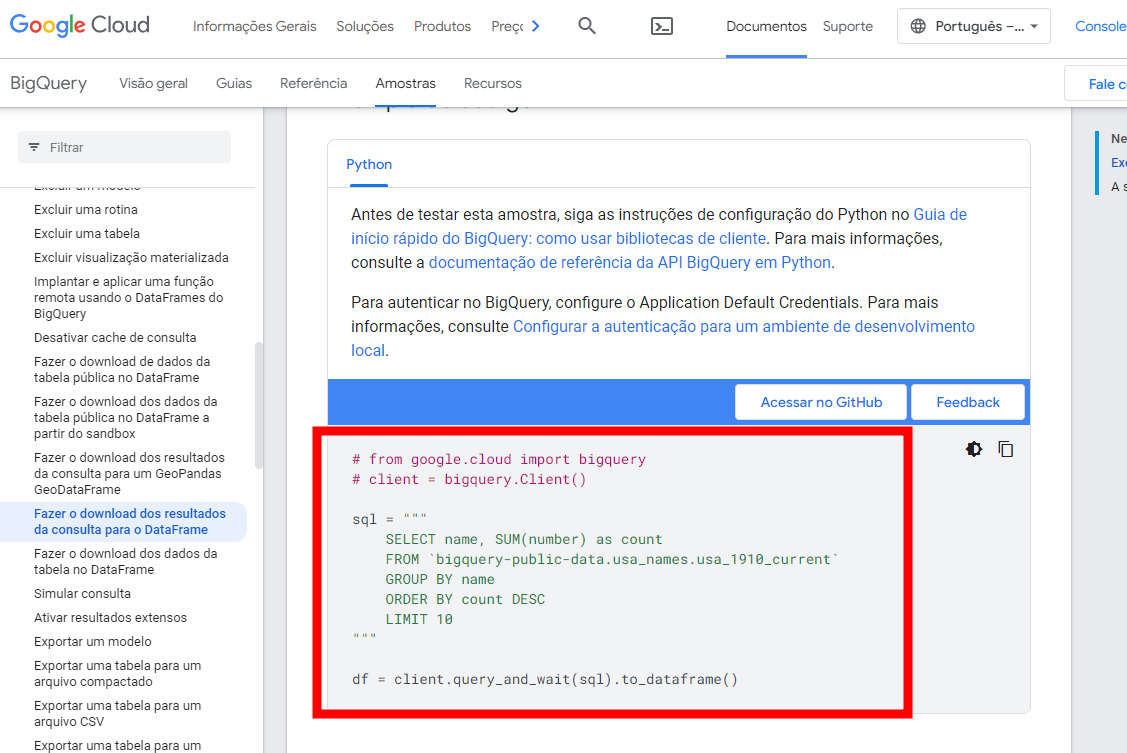This screenshot has height=753, width=1127.
Task: Open the Suporte page
Action: (847, 27)
